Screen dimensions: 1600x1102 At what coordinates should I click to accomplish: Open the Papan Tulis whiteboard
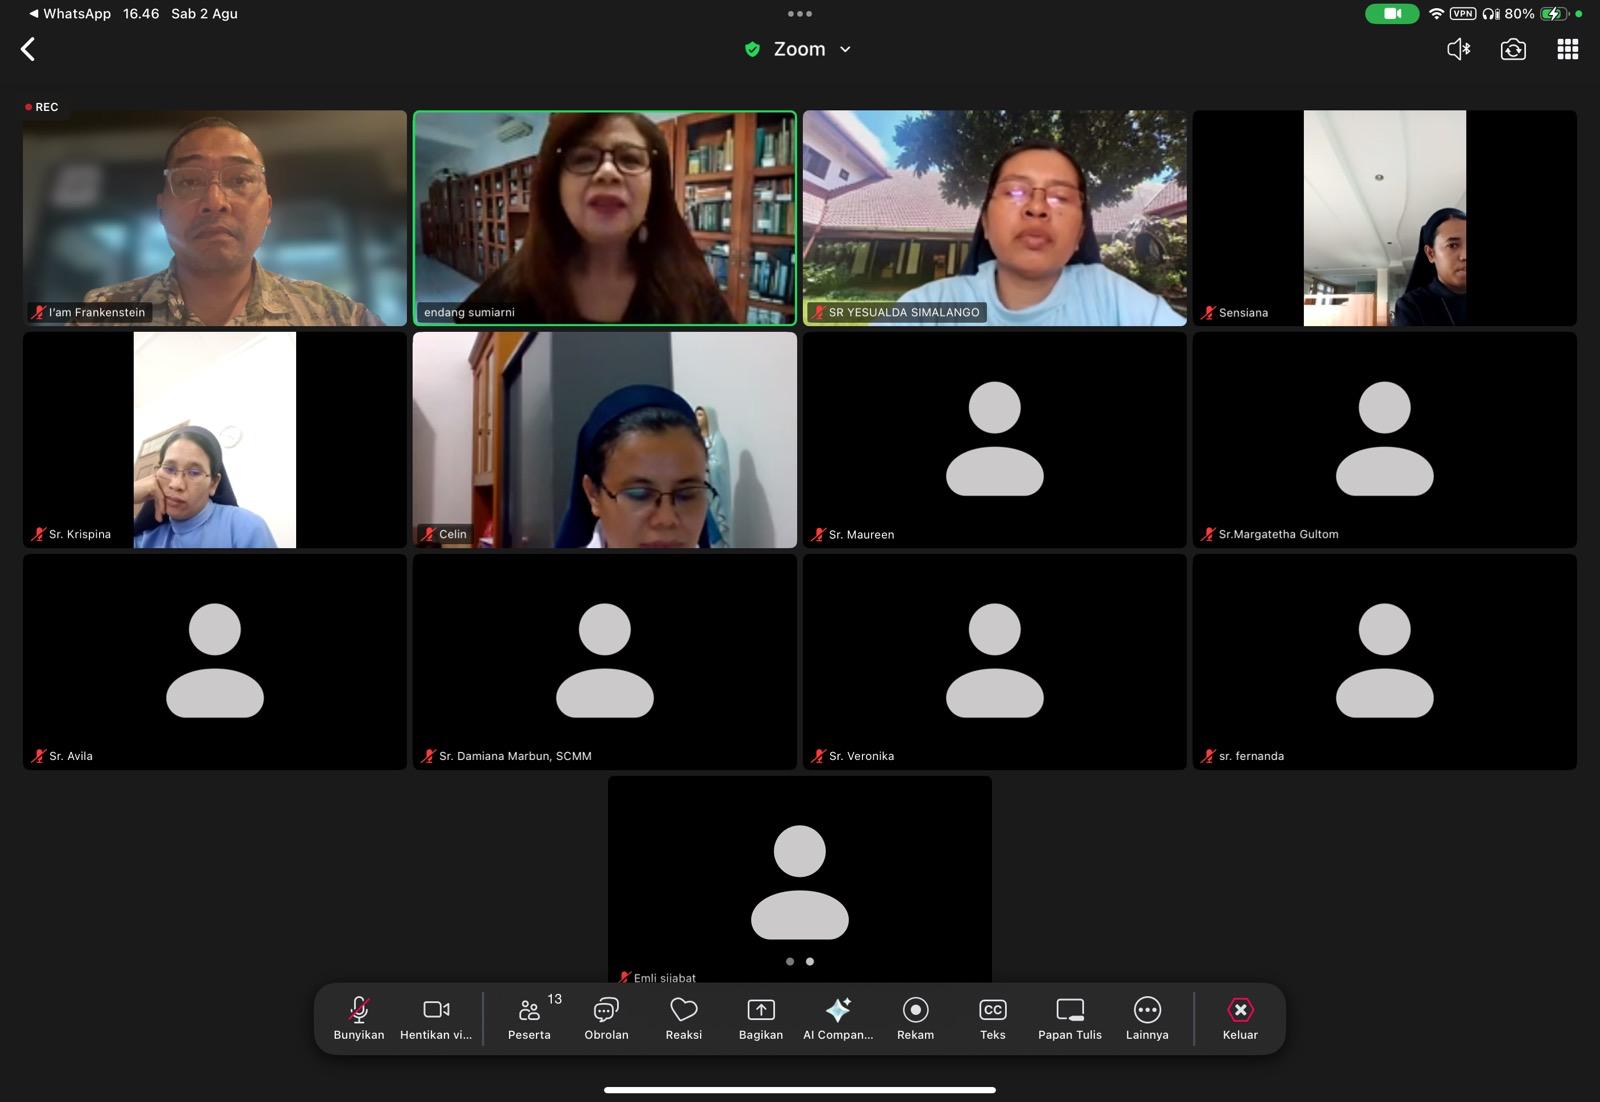pyautogui.click(x=1070, y=1018)
